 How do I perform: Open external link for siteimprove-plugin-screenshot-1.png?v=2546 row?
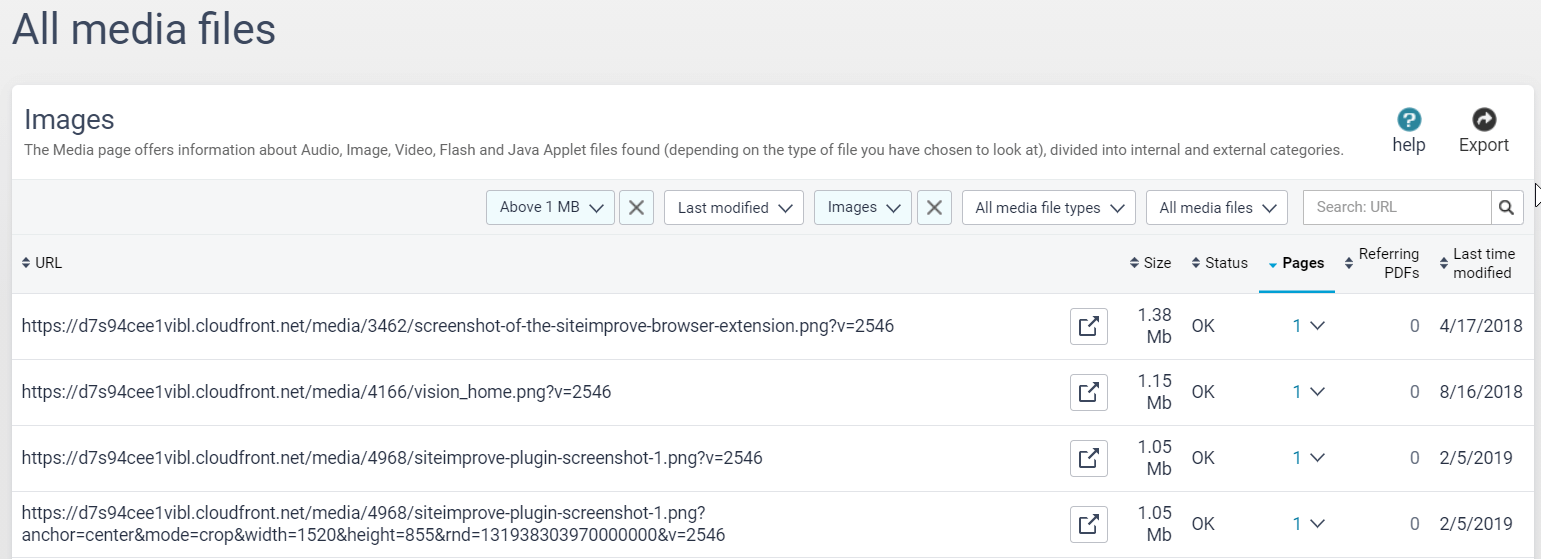tap(1089, 458)
